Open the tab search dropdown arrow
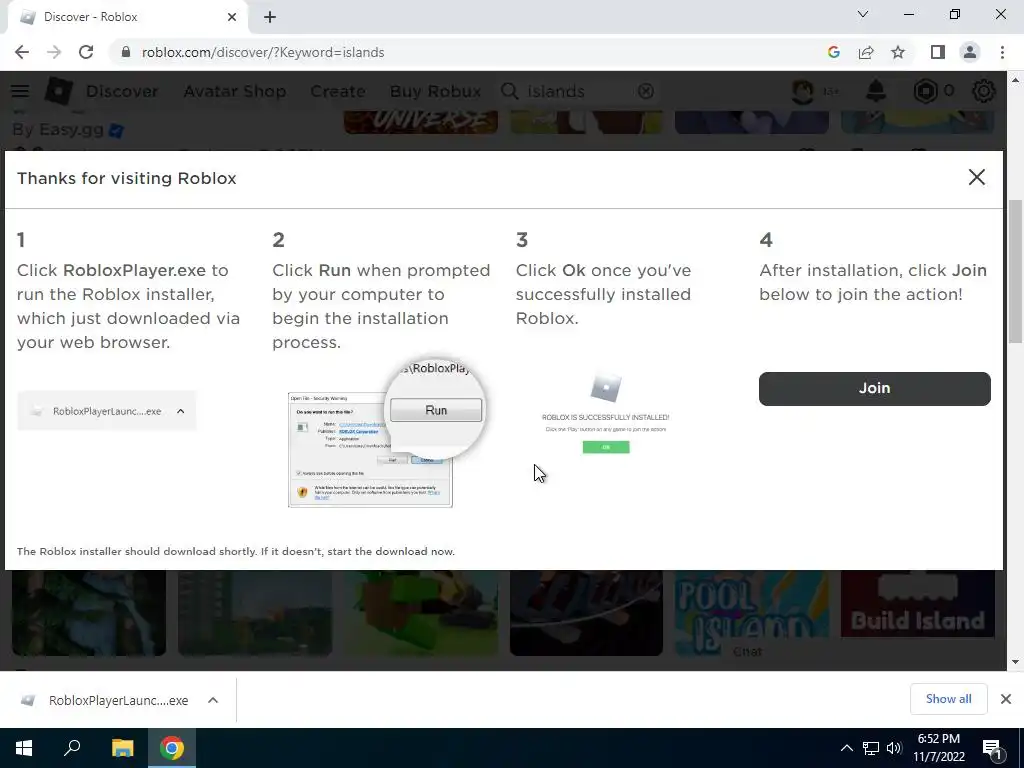Viewport: 1024px width, 768px height. coord(863,14)
